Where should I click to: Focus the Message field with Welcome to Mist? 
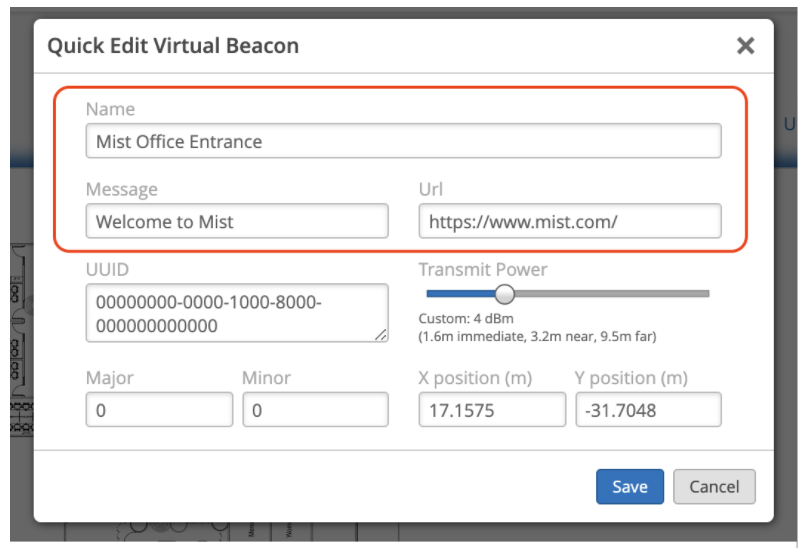[237, 221]
